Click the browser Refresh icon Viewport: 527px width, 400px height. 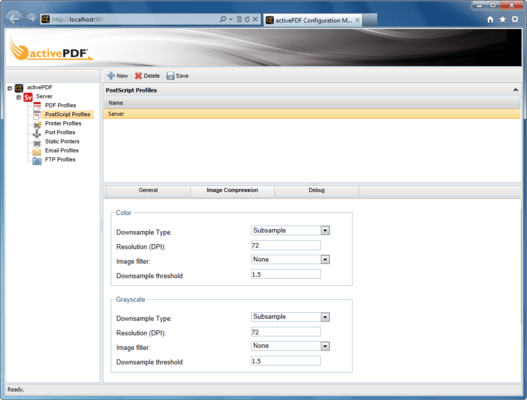247,19
